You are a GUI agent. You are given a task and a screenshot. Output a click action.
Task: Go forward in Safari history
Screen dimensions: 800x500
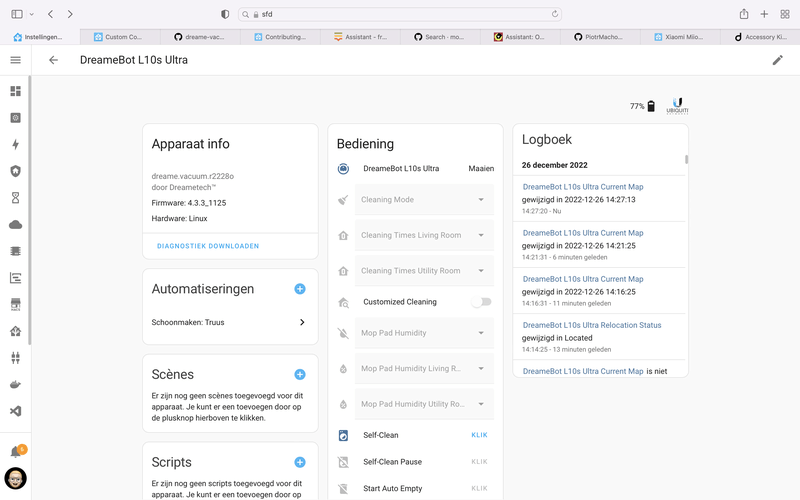pos(70,14)
